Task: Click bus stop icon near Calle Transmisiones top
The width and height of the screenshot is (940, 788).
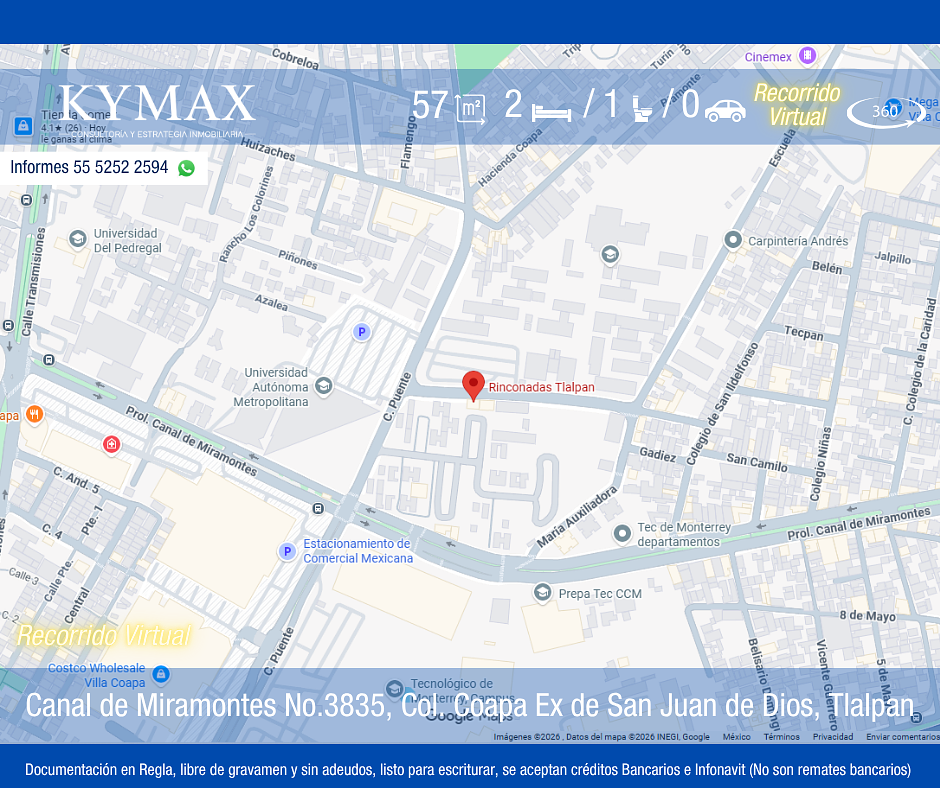Action: tap(26, 200)
